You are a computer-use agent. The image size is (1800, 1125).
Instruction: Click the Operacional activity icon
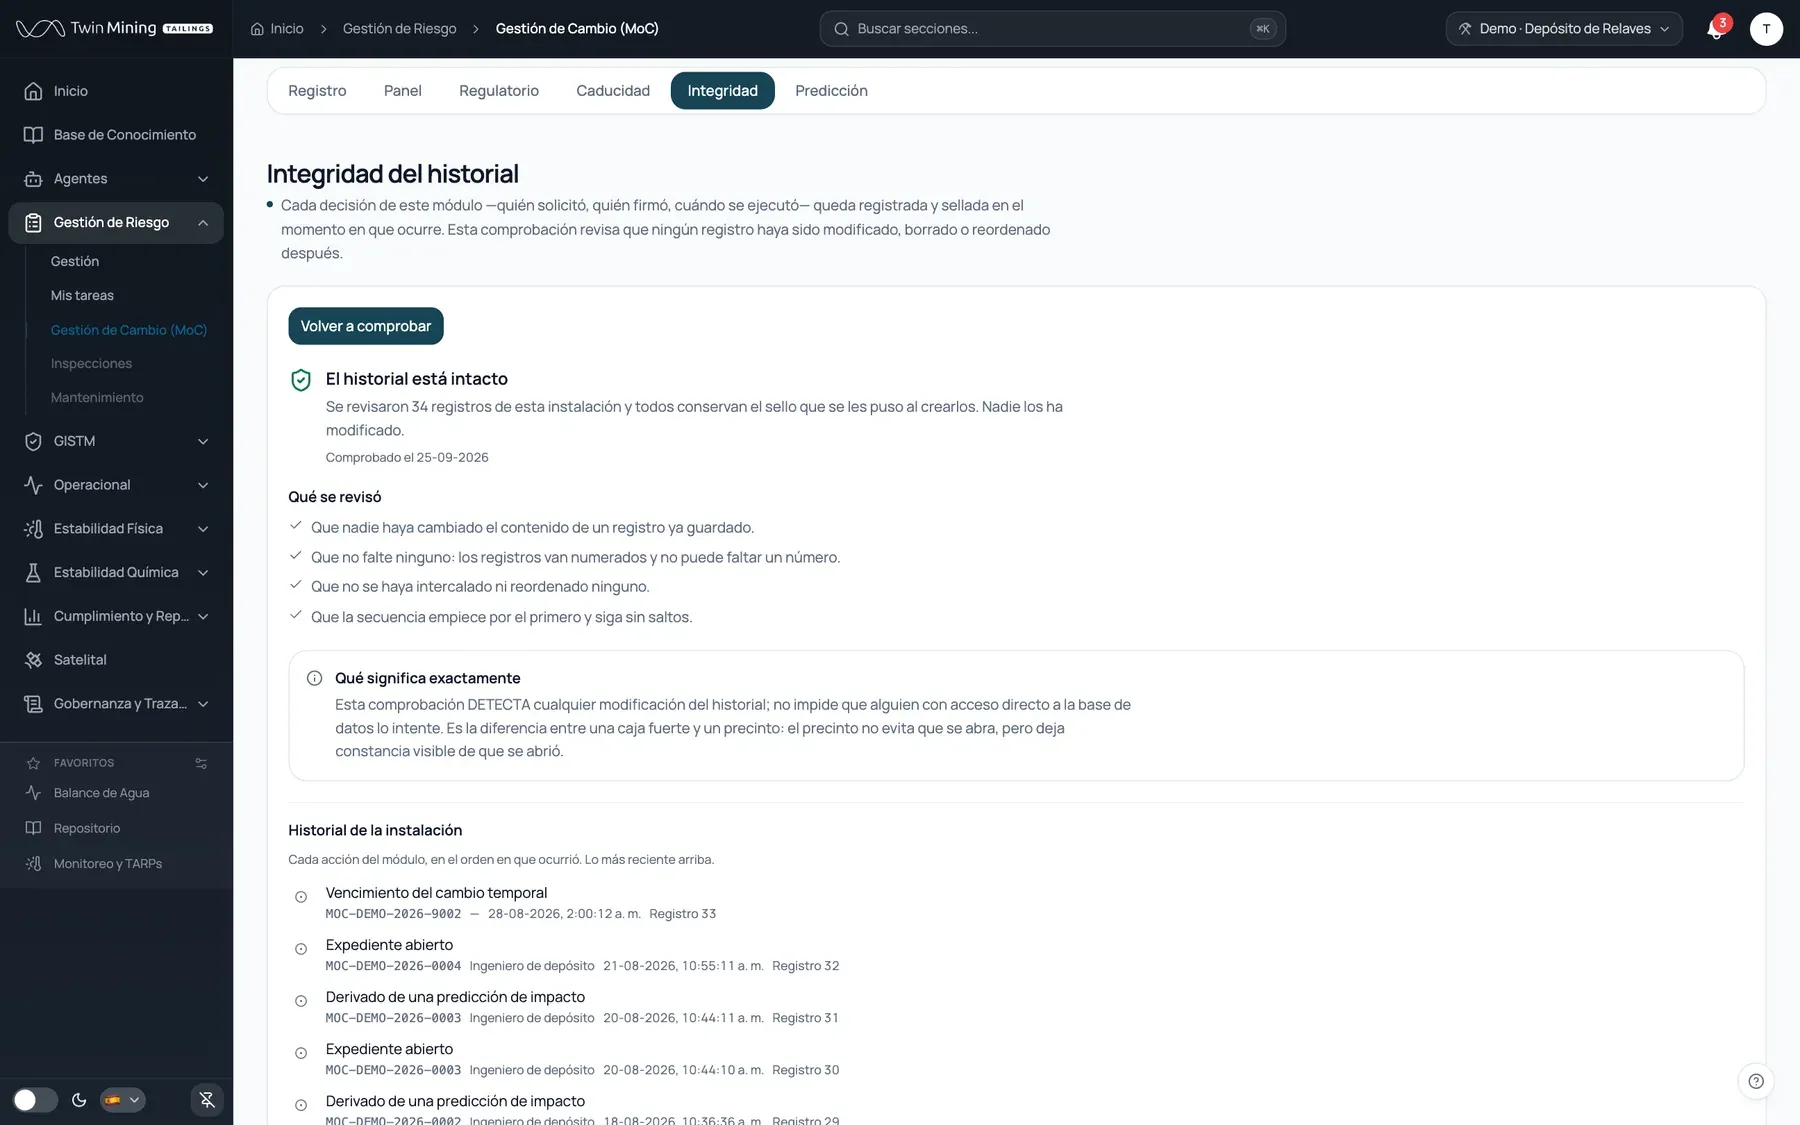(33, 485)
